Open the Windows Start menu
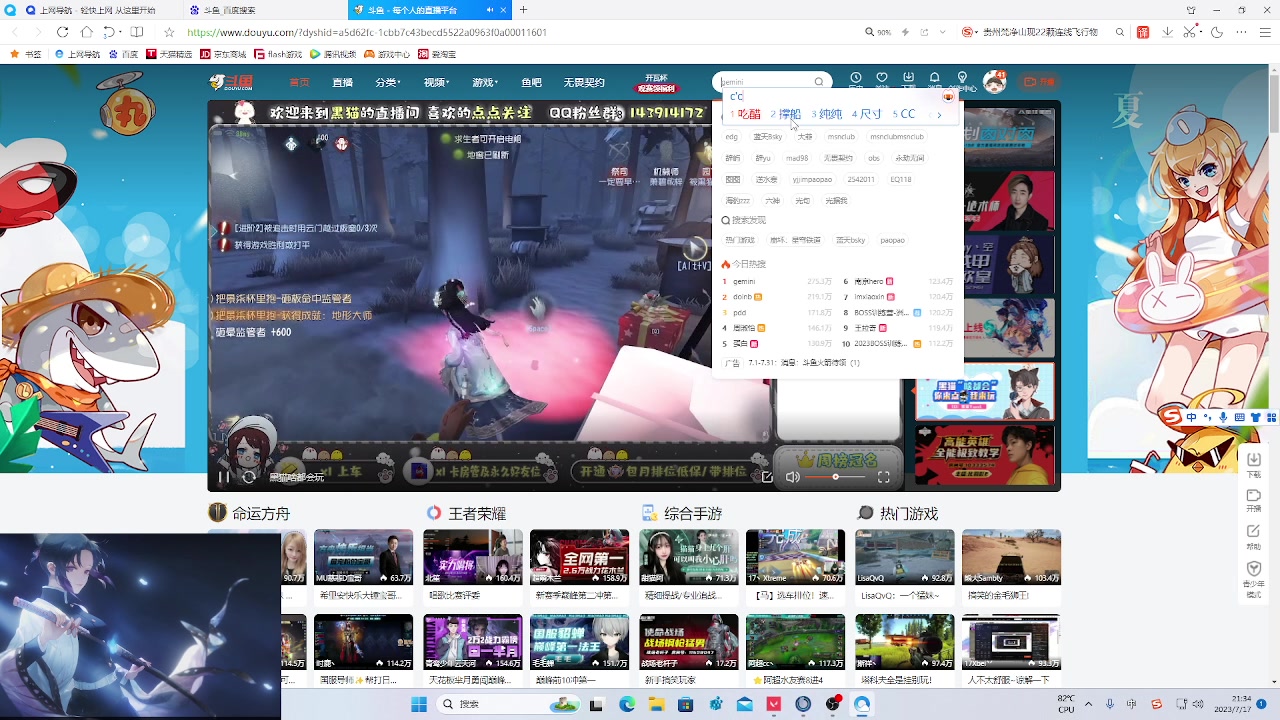This screenshot has height=720, width=1280. (419, 704)
